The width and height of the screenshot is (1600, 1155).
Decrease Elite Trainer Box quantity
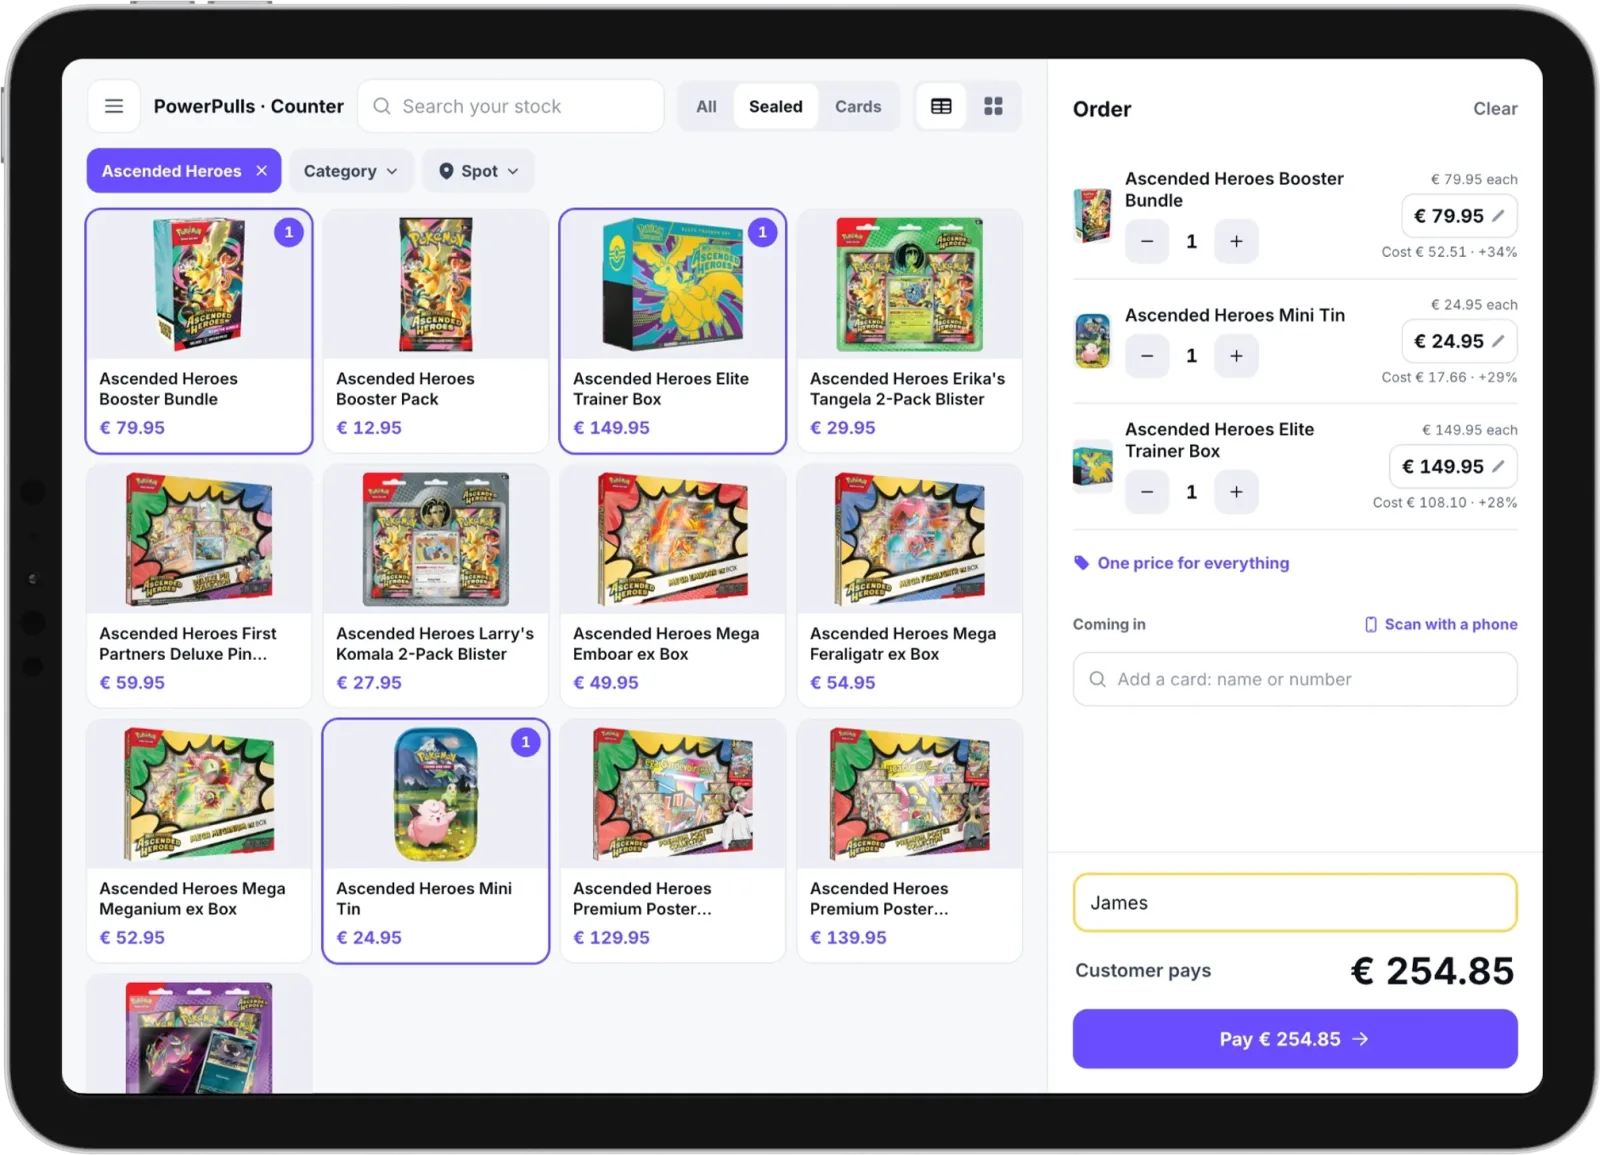[x=1147, y=492]
